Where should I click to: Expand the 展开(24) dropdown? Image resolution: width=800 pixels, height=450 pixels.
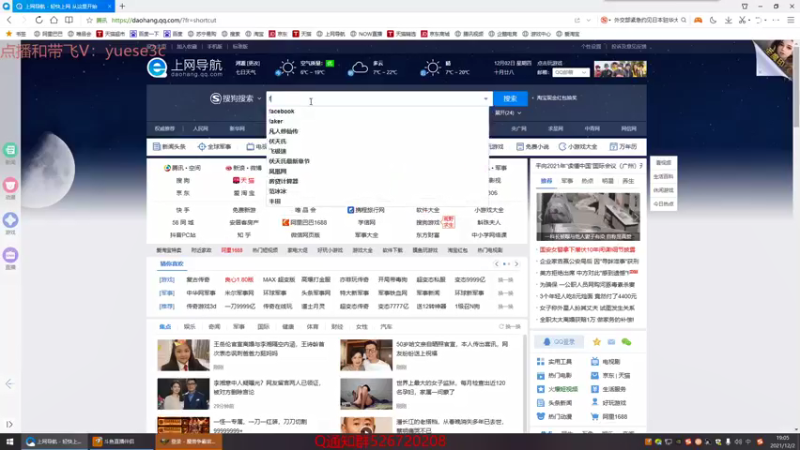(508, 113)
